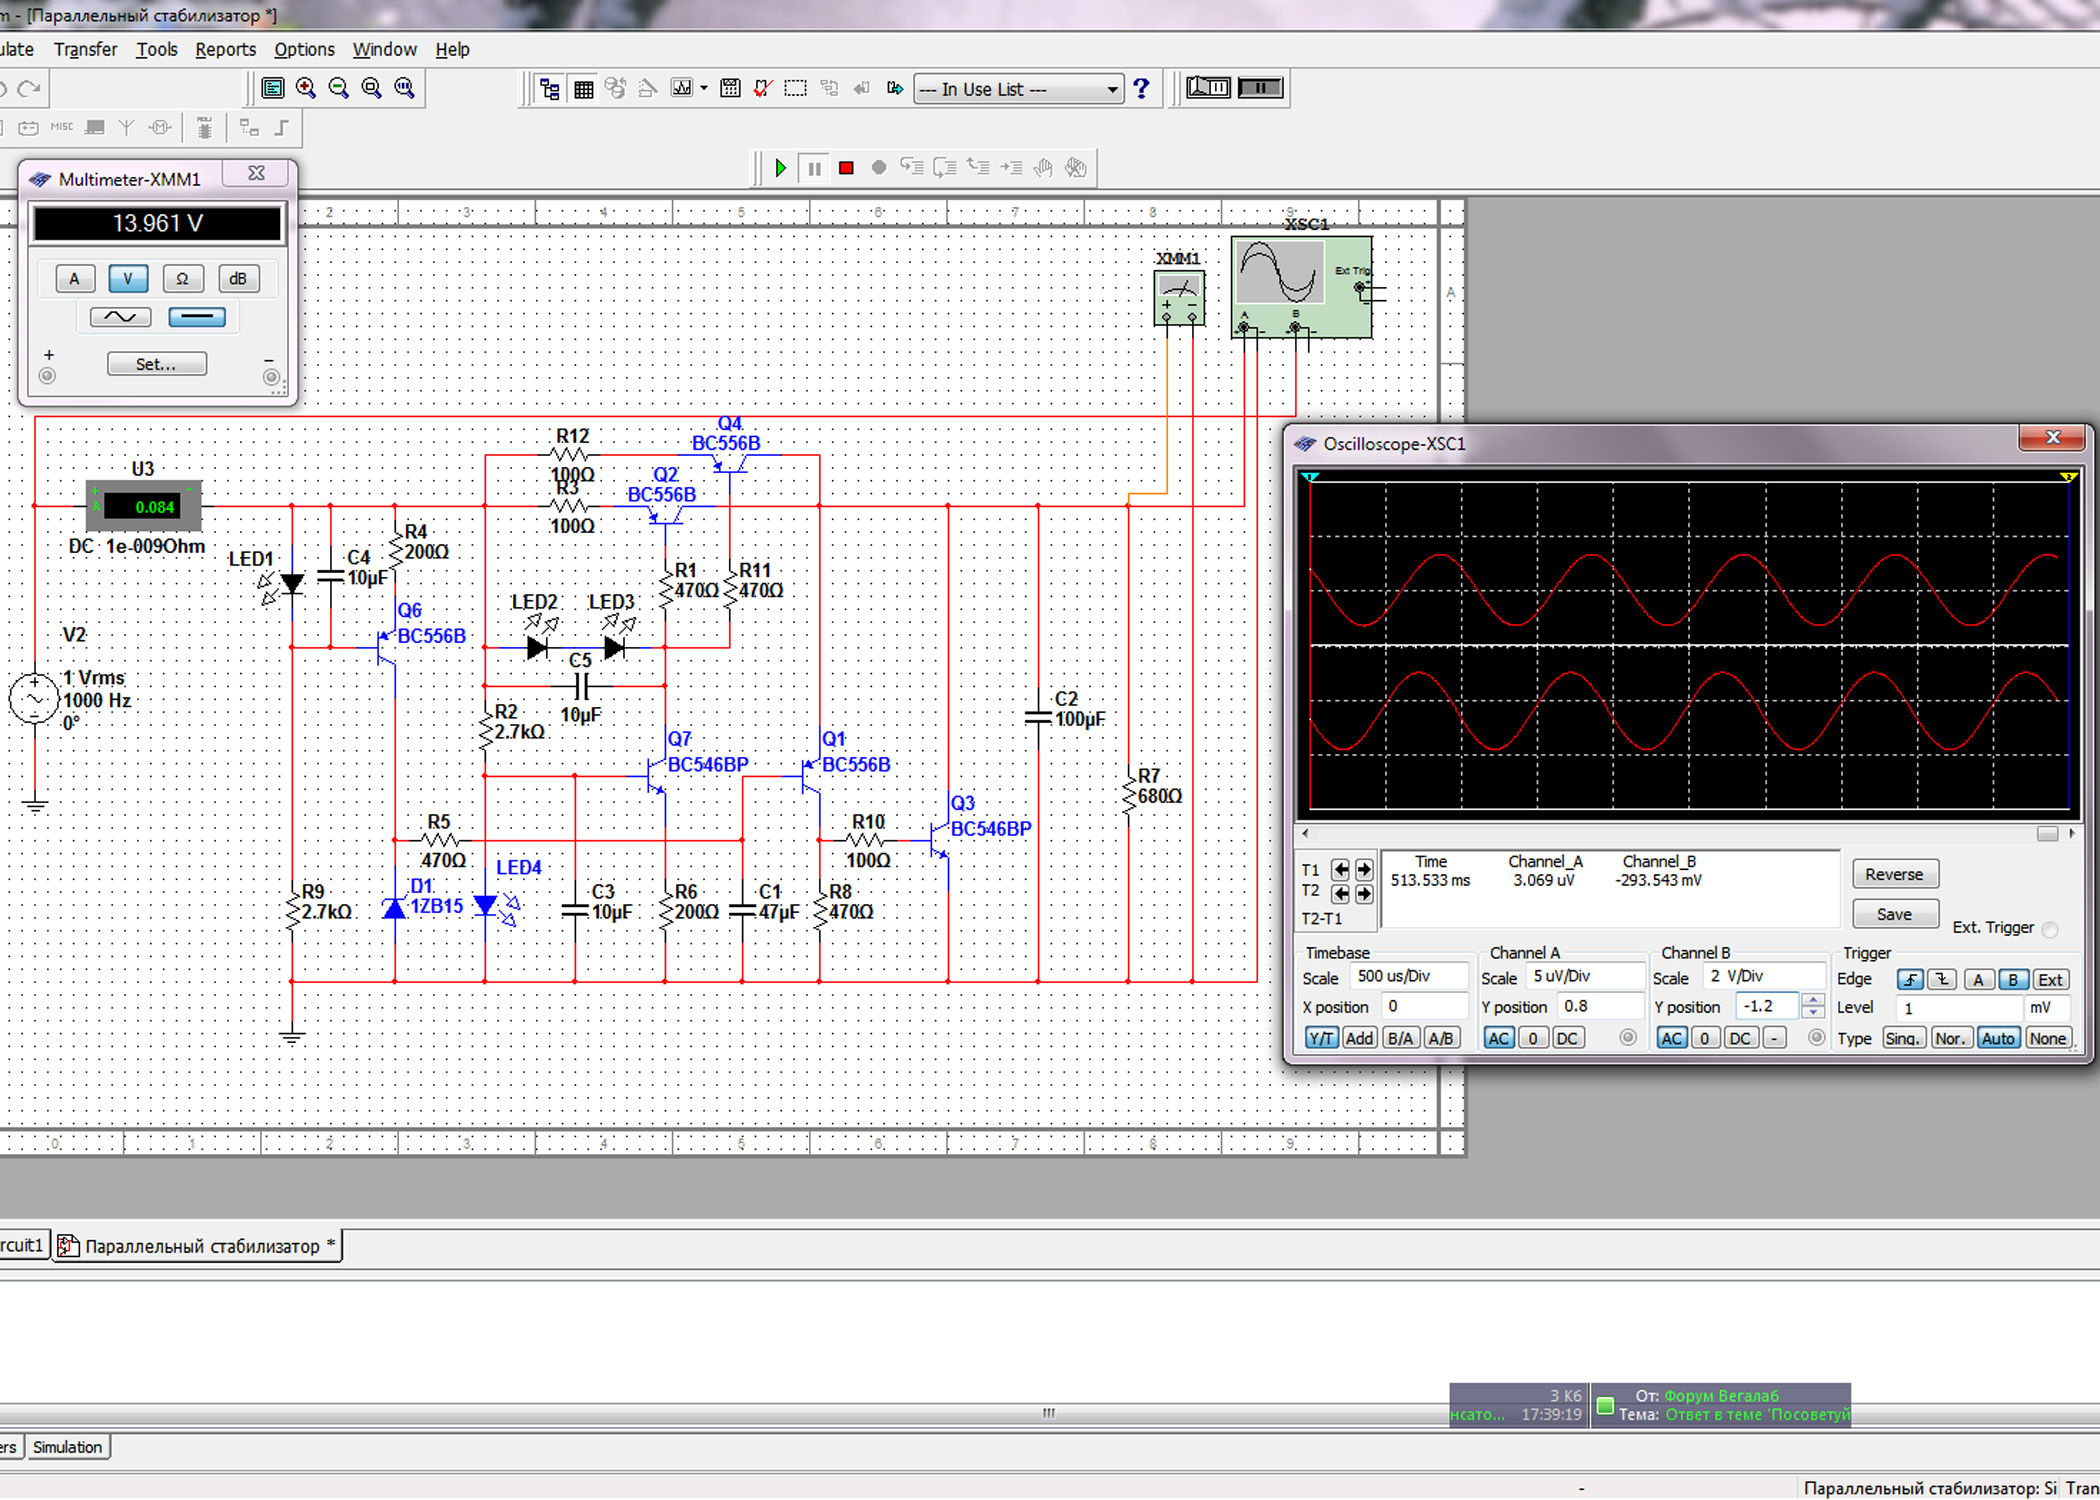The image size is (2100, 1500).
Task: Click the blue help question mark
Action: coord(1141,88)
